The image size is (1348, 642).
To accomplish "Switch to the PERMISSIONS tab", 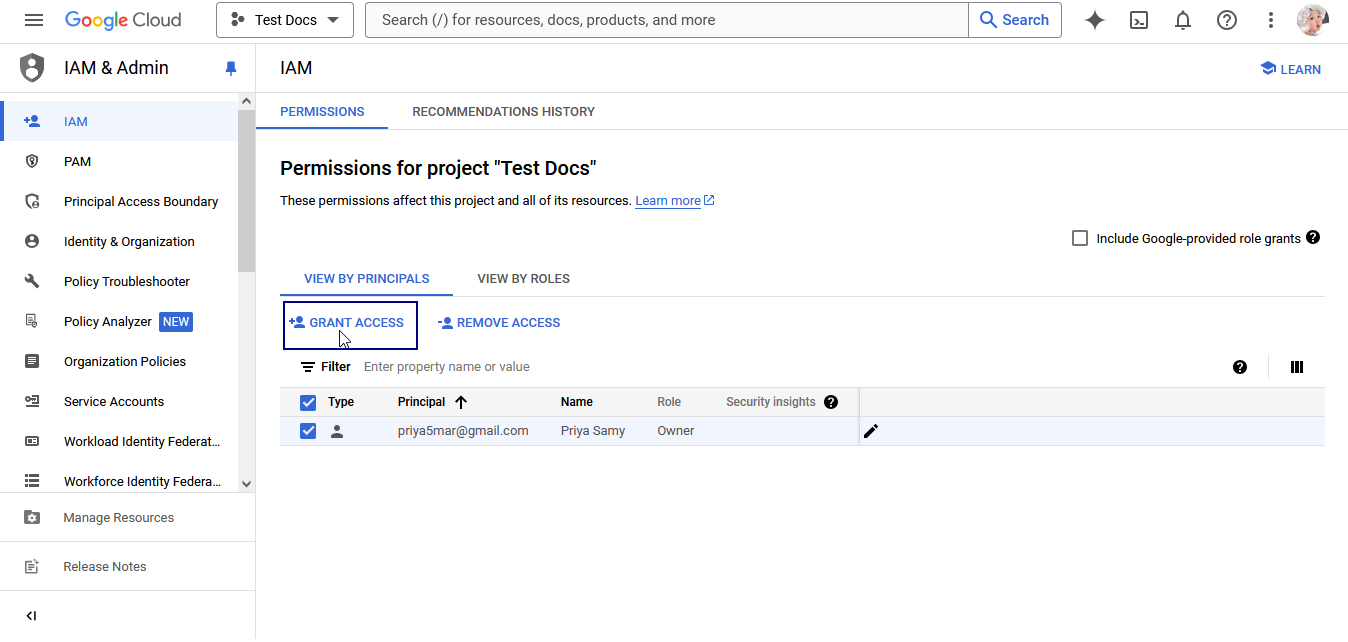I will click(322, 112).
